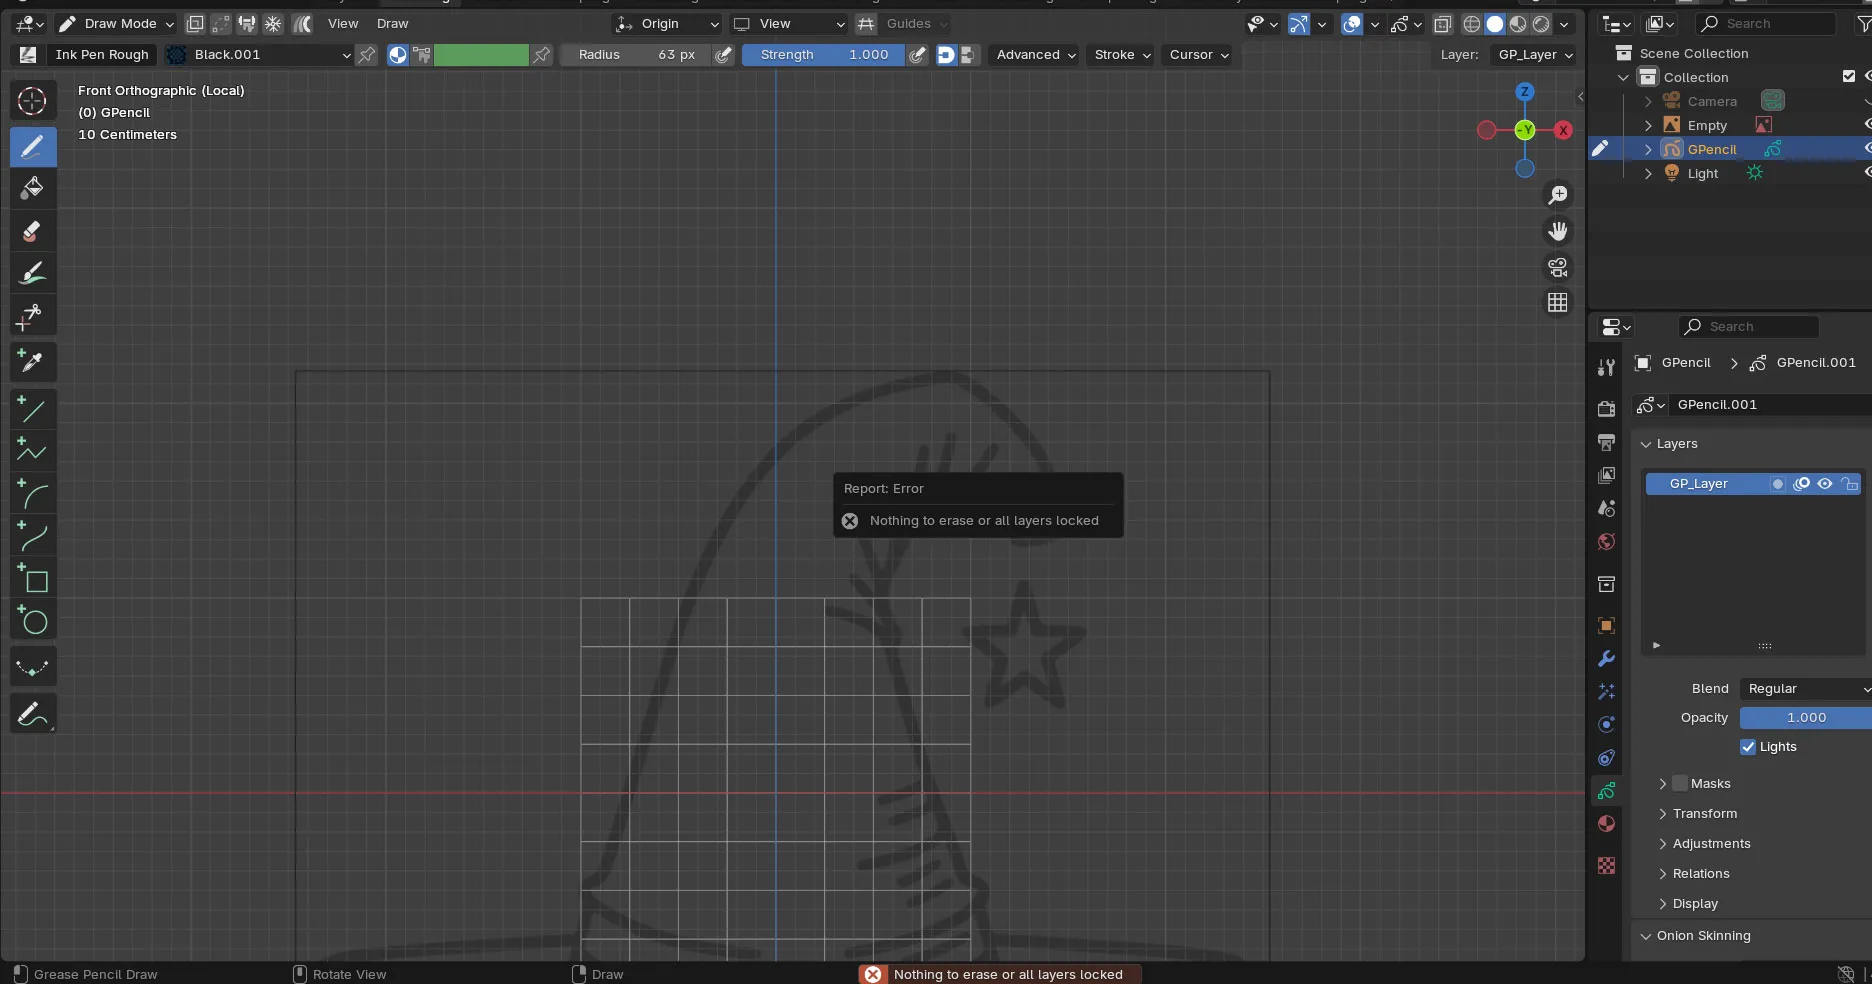This screenshot has height=984, width=1872.
Task: Select the Polyline tool
Action: (32, 452)
